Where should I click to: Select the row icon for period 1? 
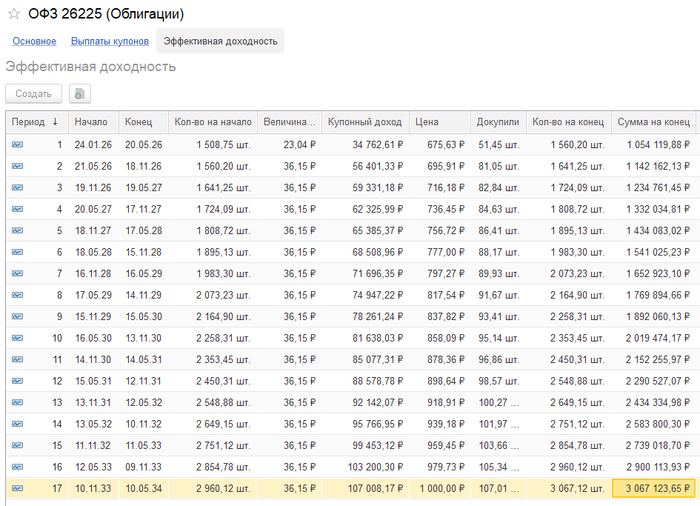[17, 145]
